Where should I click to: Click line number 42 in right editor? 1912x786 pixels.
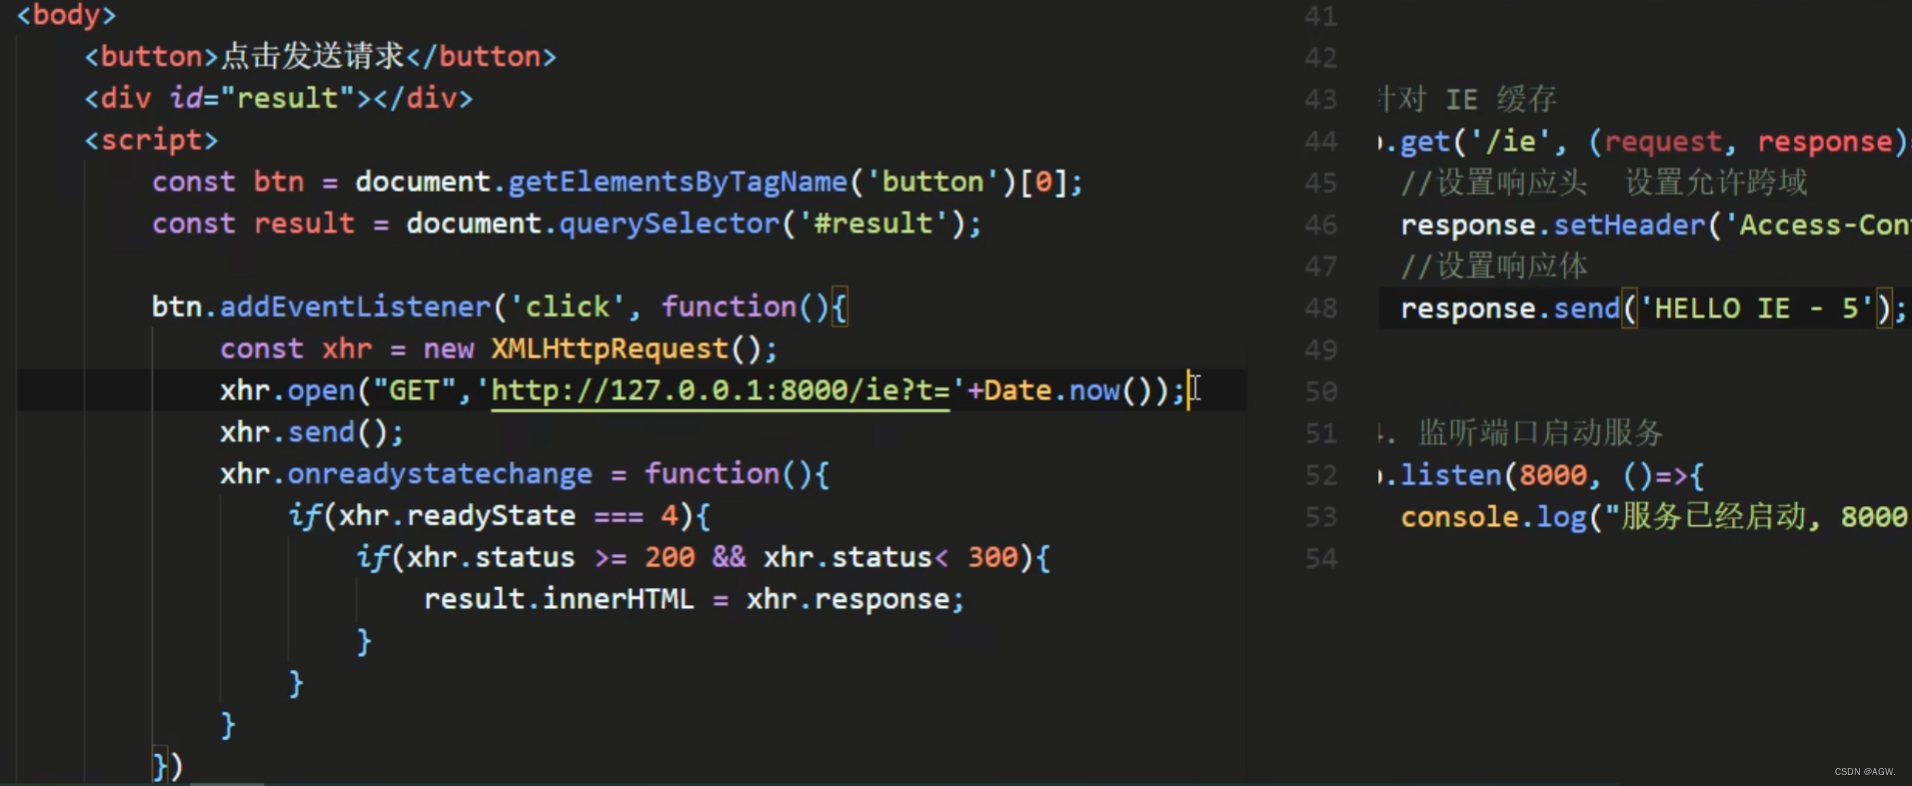pos(1320,58)
